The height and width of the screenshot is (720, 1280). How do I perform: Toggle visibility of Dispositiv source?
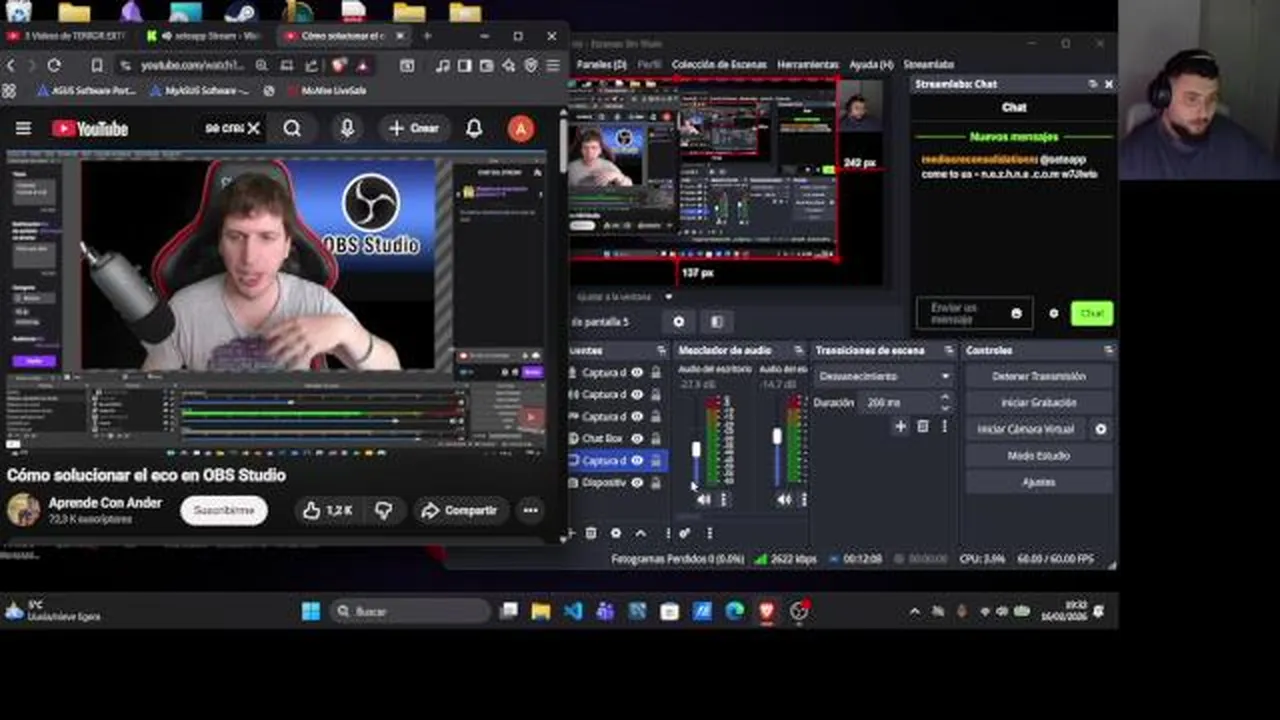(637, 482)
